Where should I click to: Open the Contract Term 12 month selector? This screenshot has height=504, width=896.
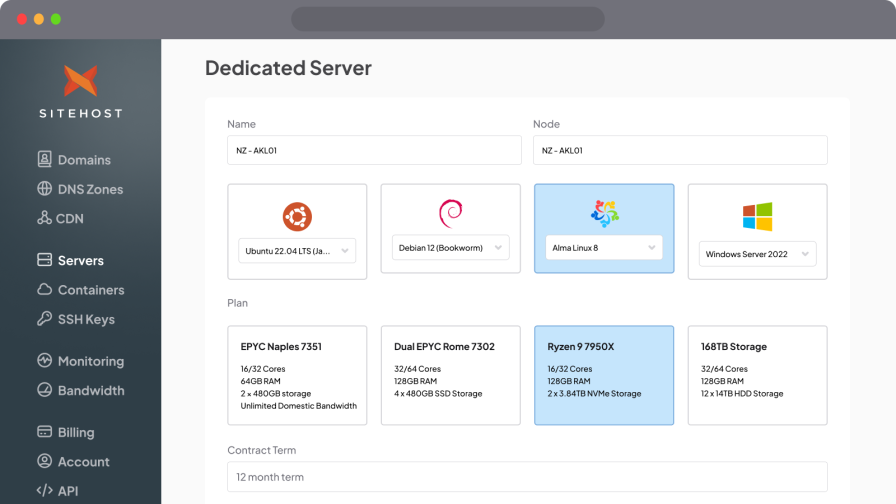coord(527,477)
